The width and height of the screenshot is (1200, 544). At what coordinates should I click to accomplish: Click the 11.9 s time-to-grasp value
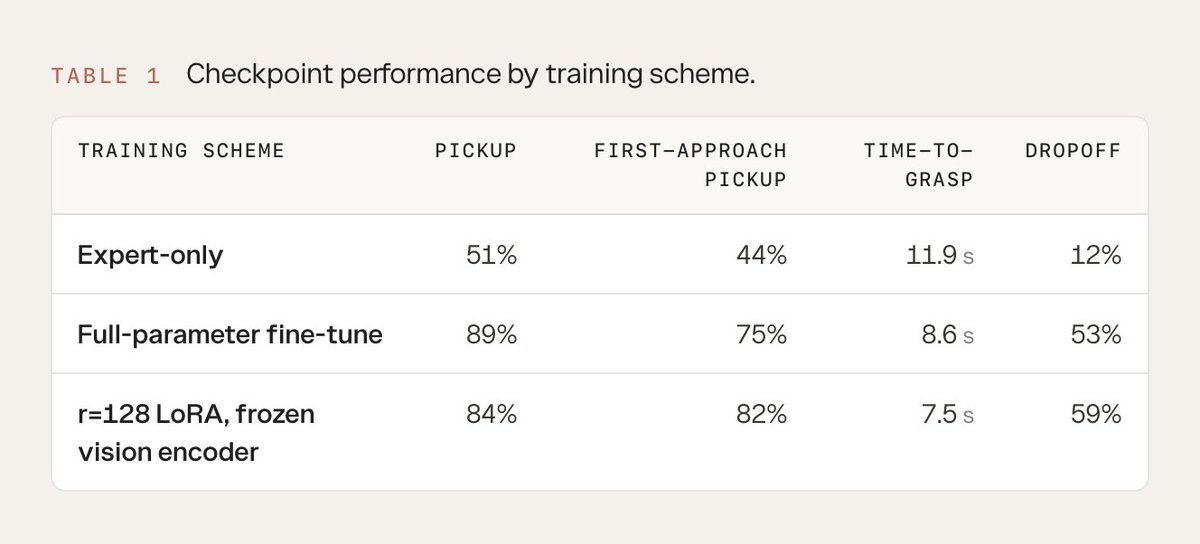[x=939, y=255]
